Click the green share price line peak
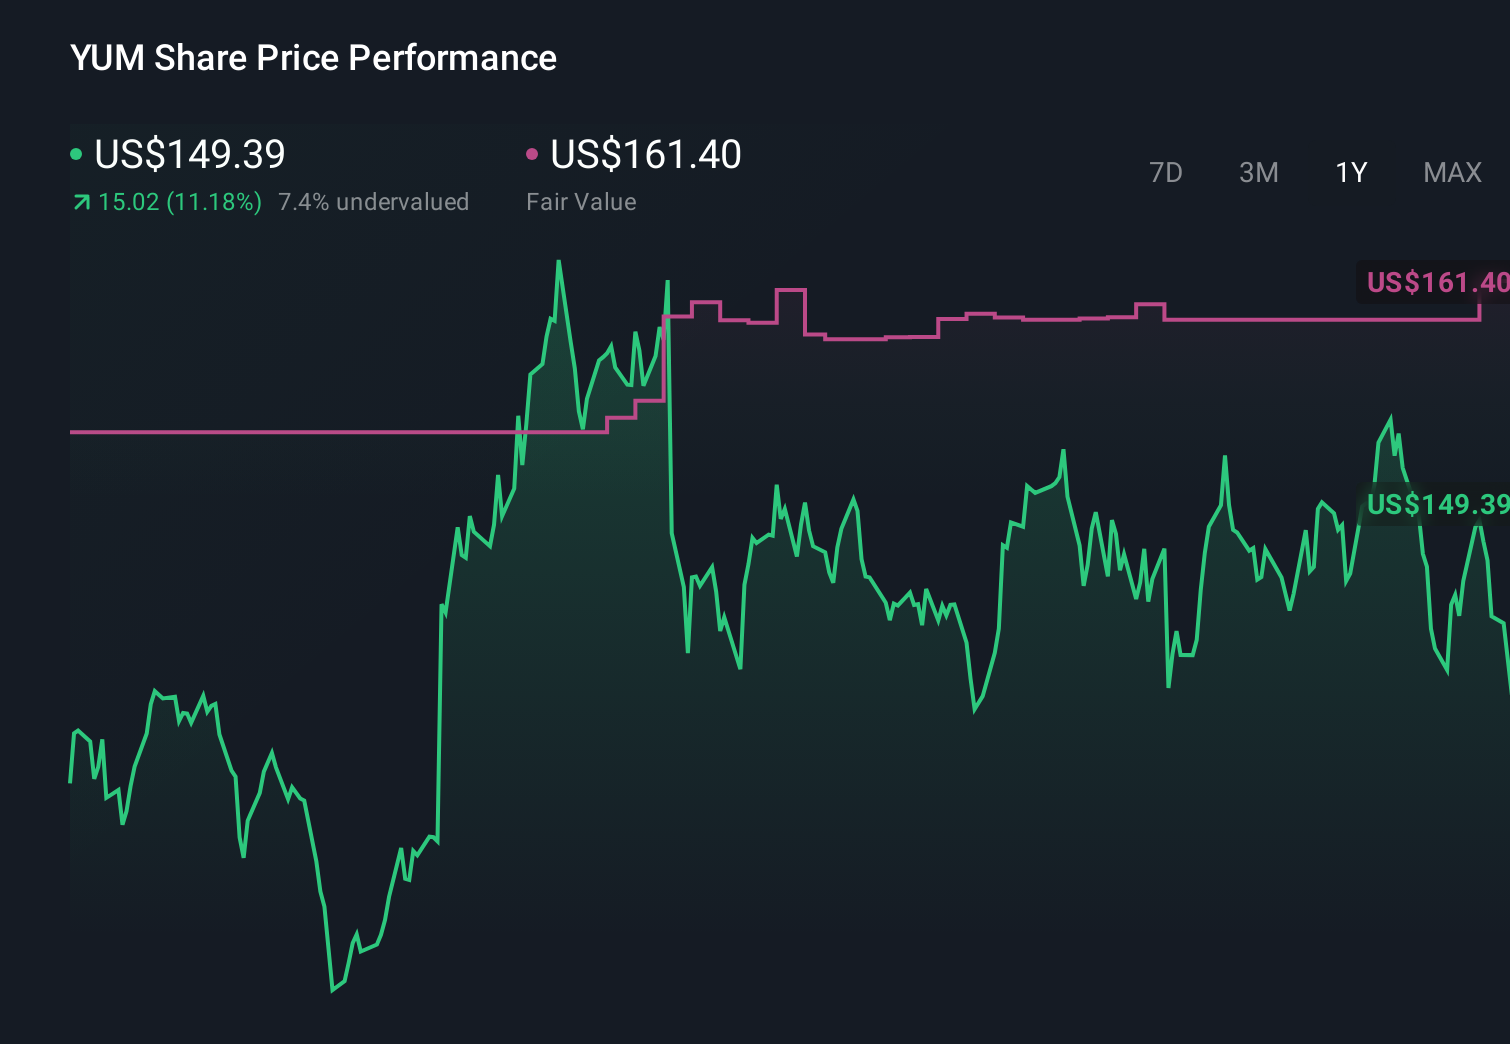This screenshot has height=1044, width=1510. click(x=559, y=260)
